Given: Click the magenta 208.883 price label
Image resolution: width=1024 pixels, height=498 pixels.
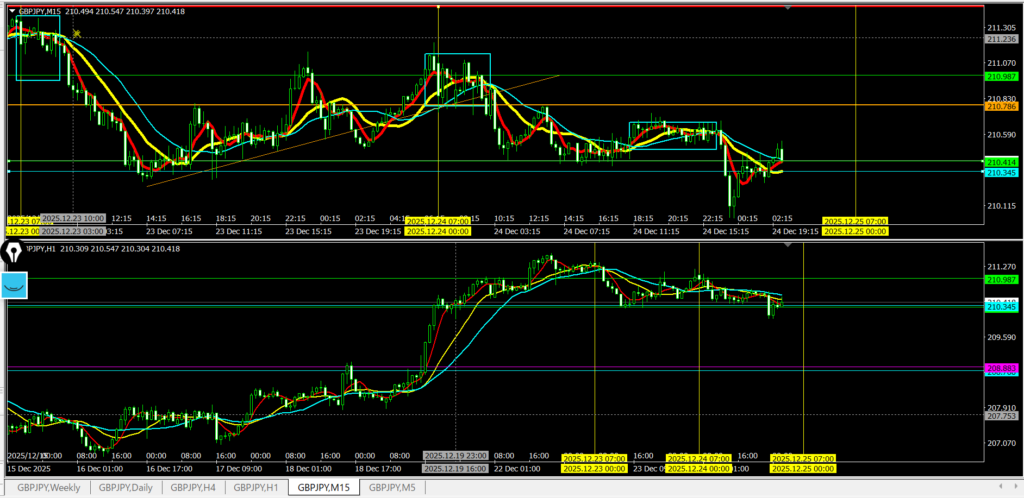Looking at the screenshot, I should coord(1002,368).
